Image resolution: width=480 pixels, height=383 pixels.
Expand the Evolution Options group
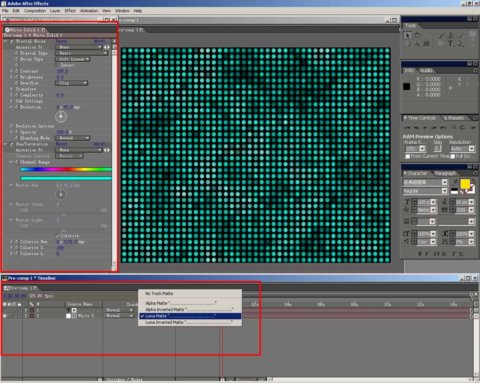pyautogui.click(x=11, y=126)
